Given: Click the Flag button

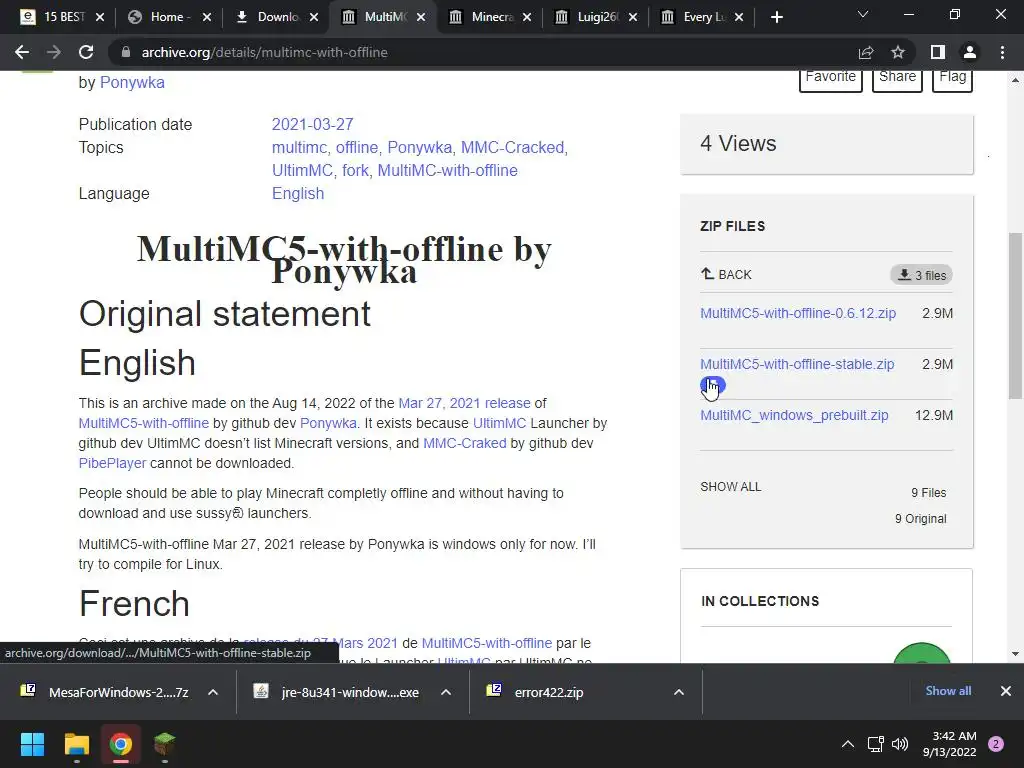Looking at the screenshot, I should 952,77.
